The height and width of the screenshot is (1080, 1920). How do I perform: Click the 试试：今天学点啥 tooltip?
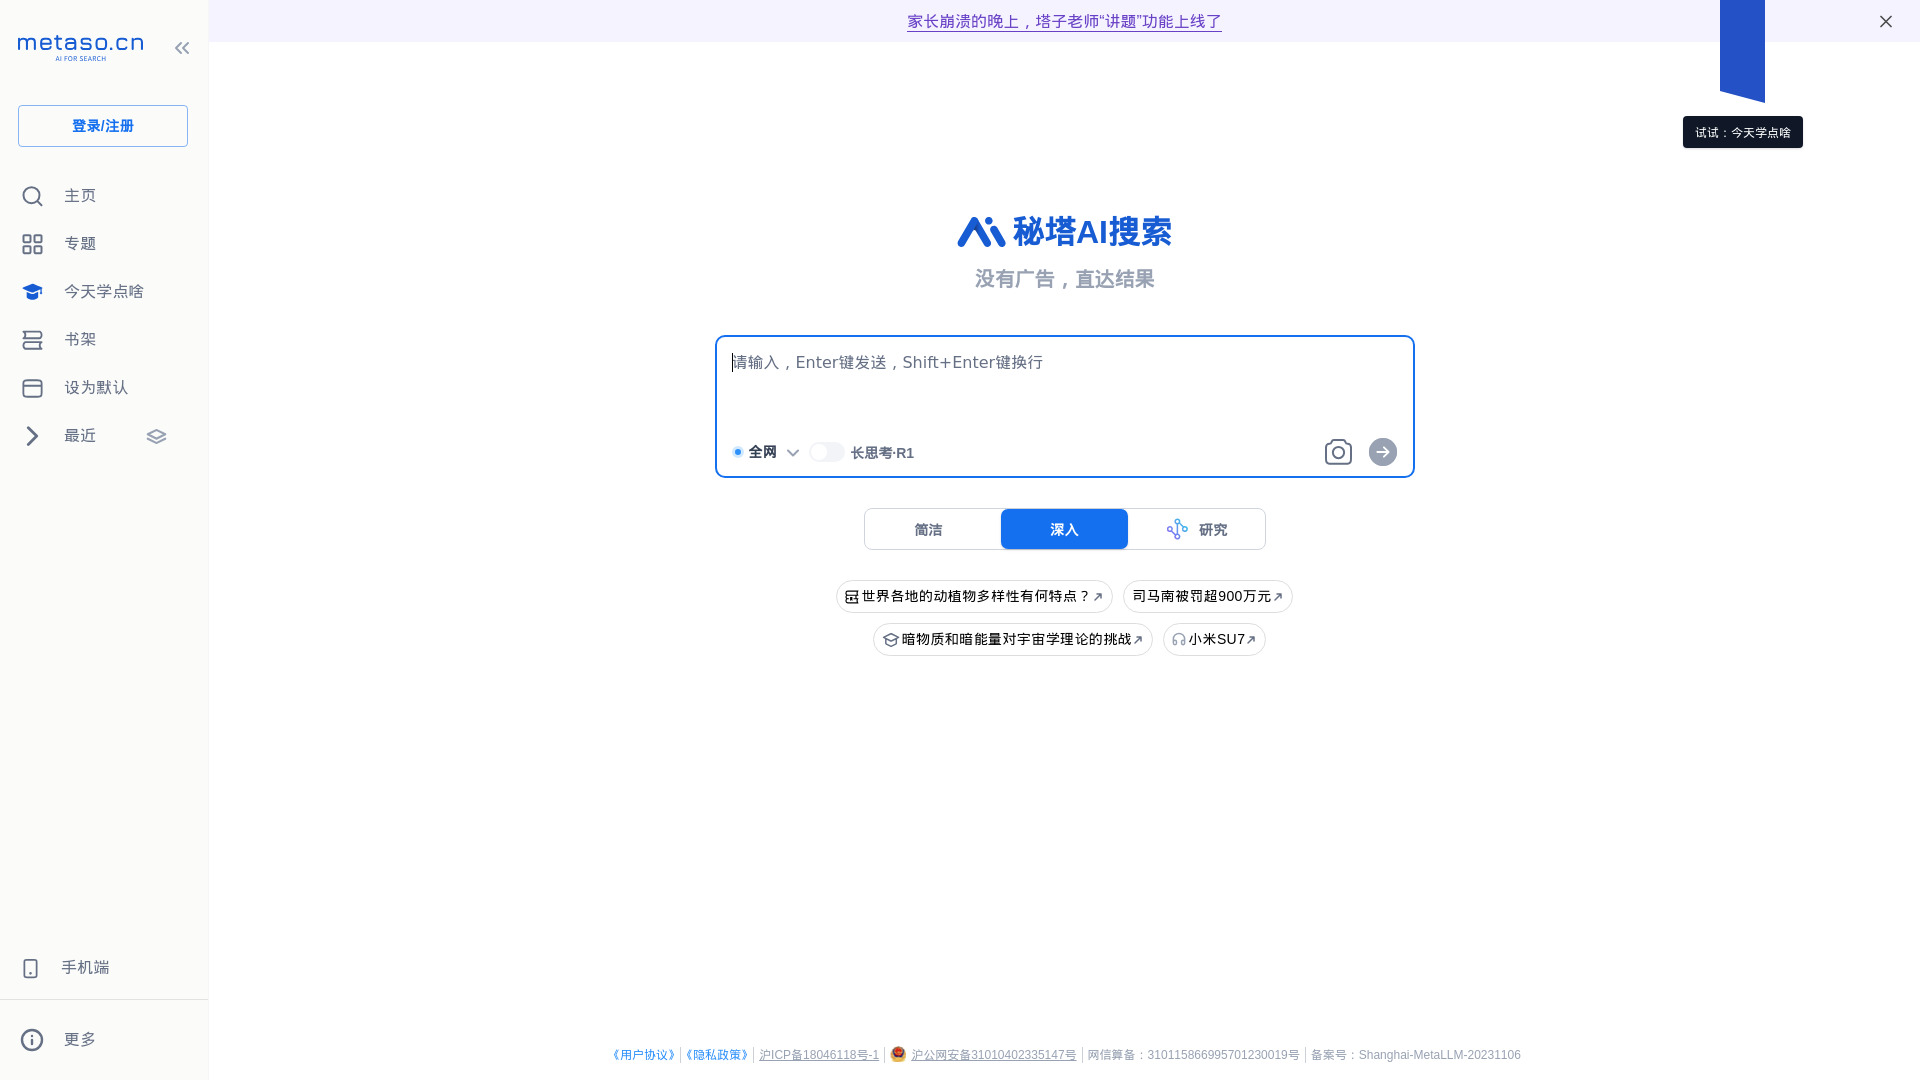(1743, 132)
